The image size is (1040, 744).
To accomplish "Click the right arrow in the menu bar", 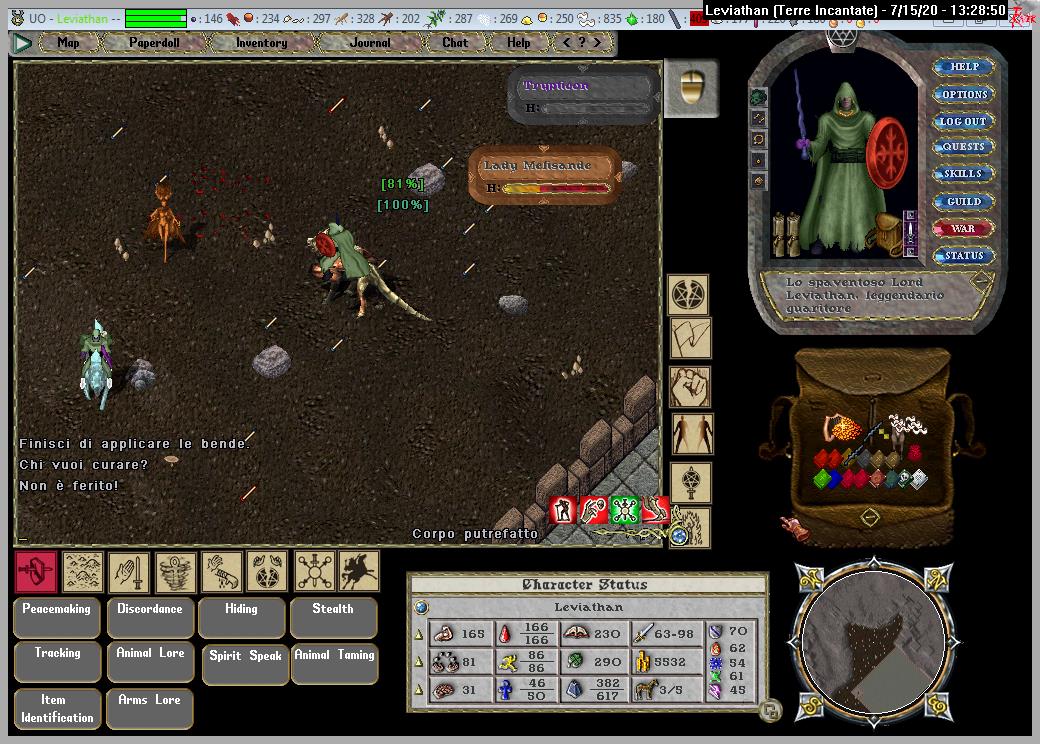I will tap(598, 42).
